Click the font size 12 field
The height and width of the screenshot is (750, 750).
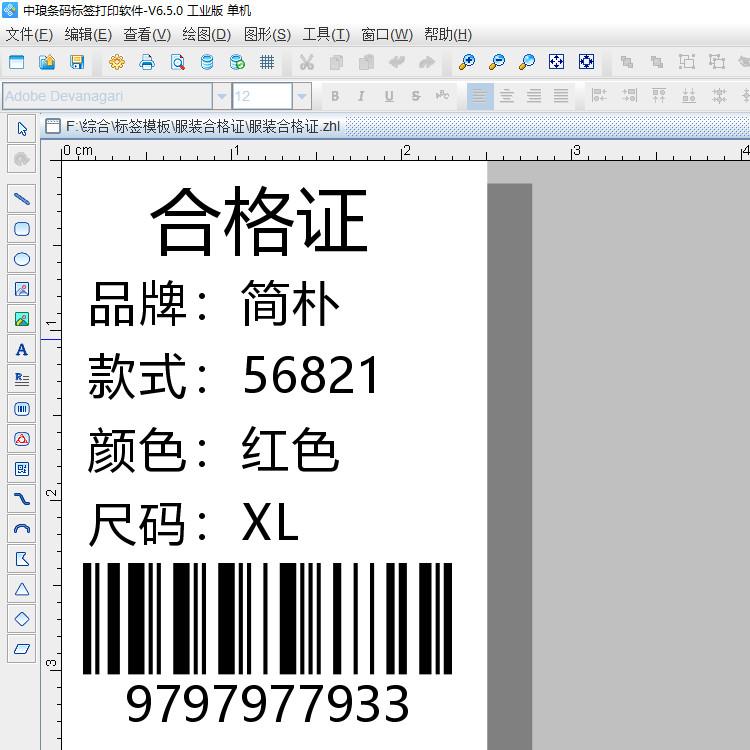pyautogui.click(x=262, y=96)
